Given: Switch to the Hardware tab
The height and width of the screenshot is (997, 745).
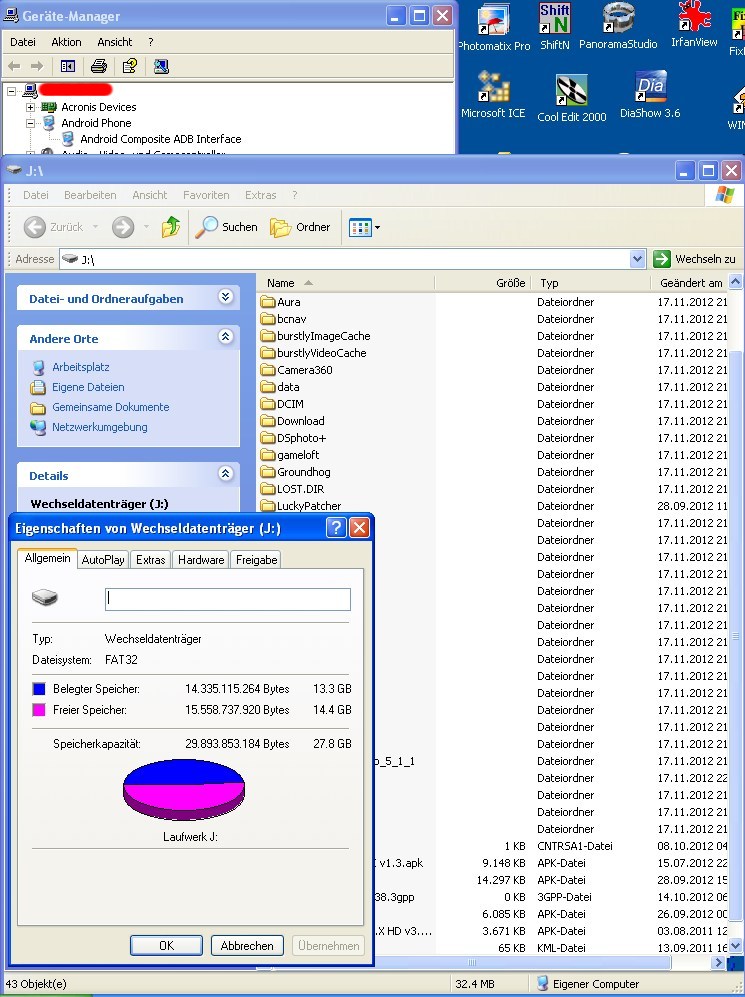Looking at the screenshot, I should click(x=201, y=560).
